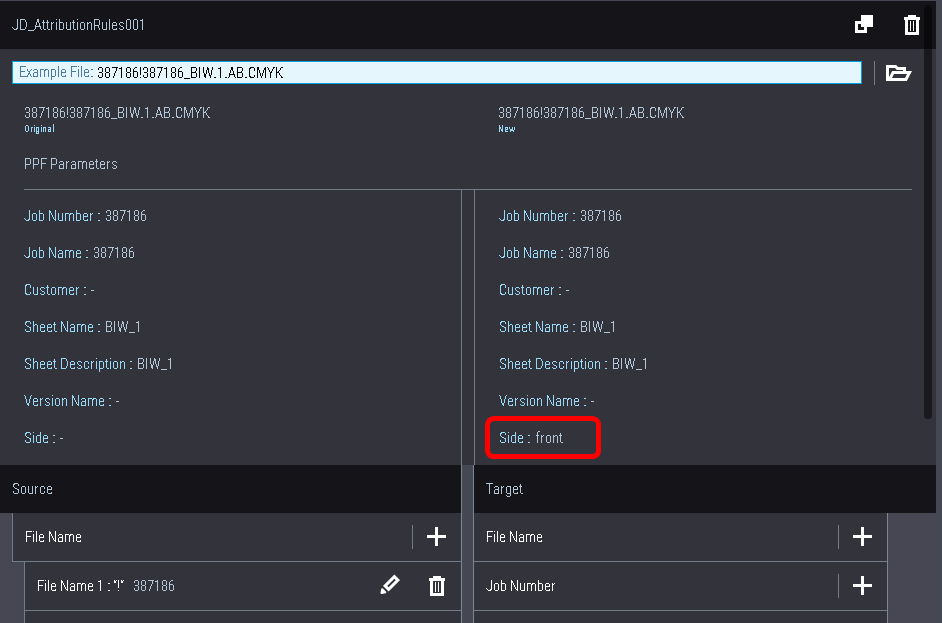This screenshot has height=623, width=942.
Task: Click New 'Customer : -' text
Action: tap(534, 290)
